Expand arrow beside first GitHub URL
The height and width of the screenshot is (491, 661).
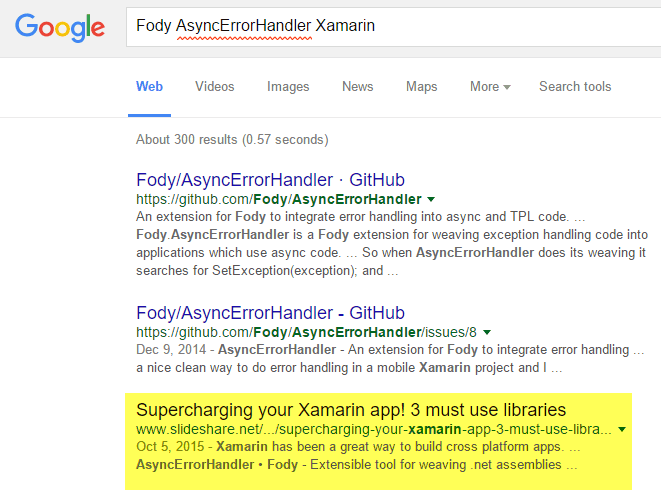point(431,200)
